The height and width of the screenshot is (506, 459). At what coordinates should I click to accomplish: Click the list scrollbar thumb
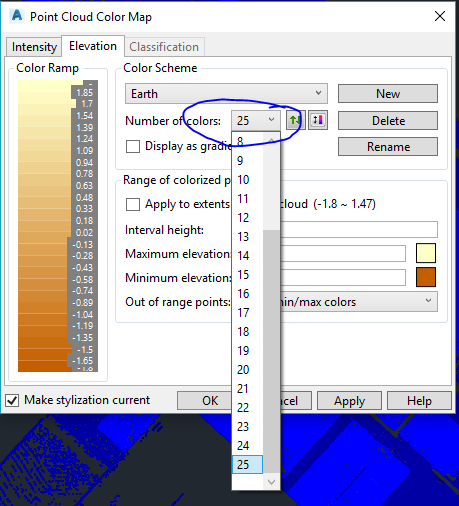271,351
